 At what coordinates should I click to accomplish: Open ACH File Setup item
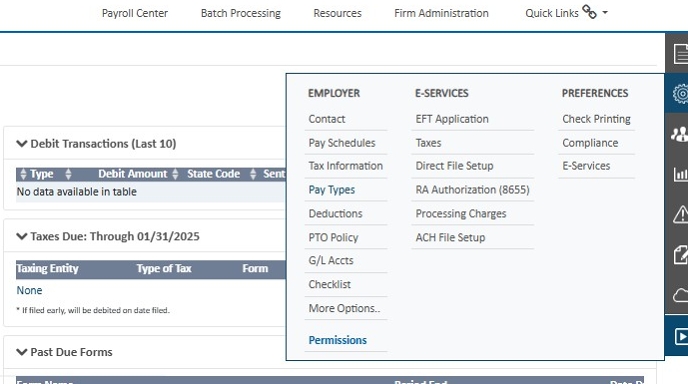click(450, 237)
